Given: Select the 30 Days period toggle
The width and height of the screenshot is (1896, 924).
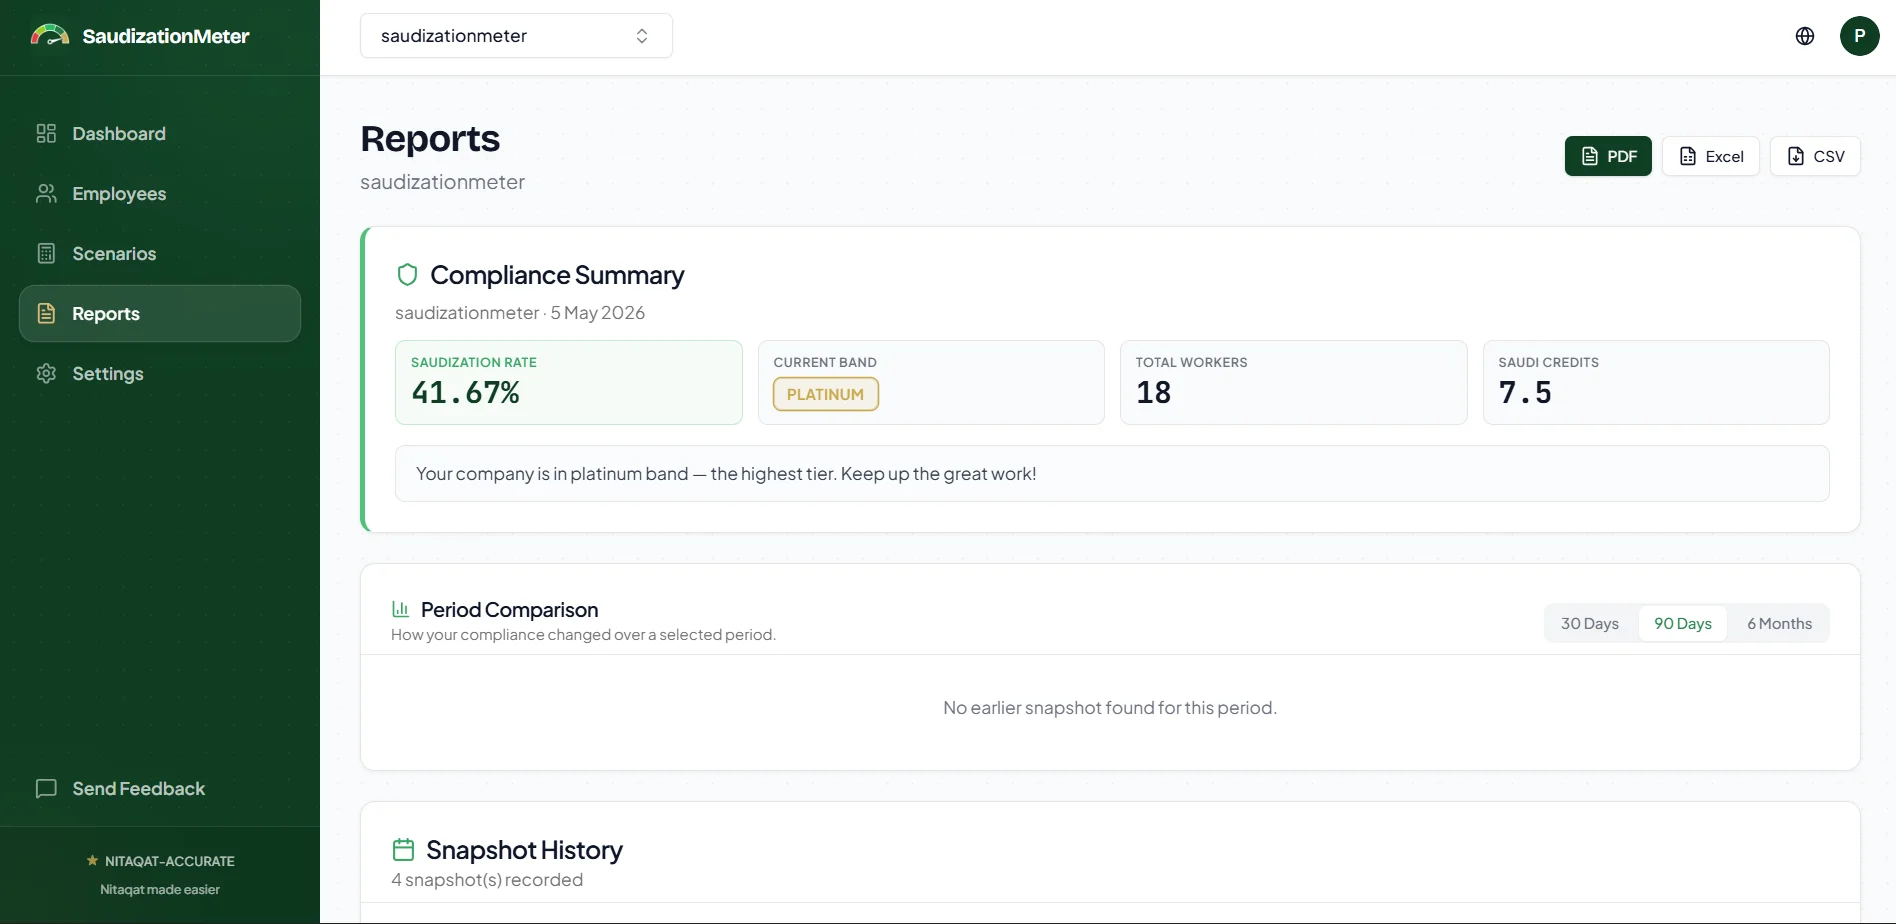Looking at the screenshot, I should point(1590,624).
